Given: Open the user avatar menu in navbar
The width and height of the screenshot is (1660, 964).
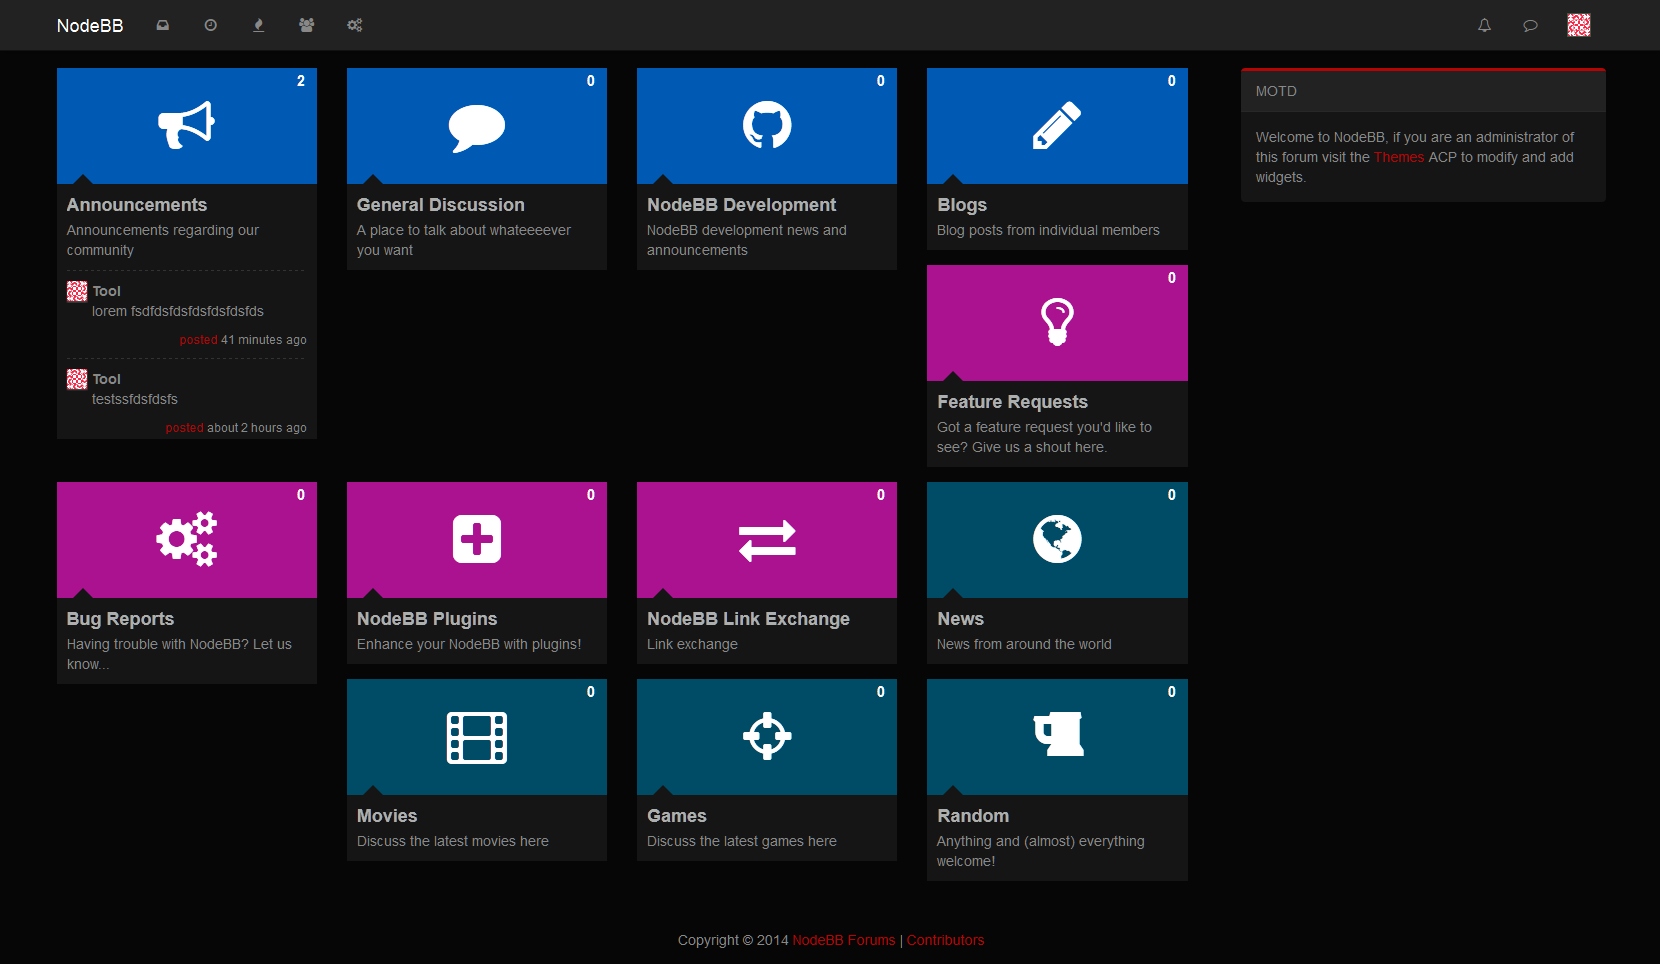Looking at the screenshot, I should (1579, 25).
